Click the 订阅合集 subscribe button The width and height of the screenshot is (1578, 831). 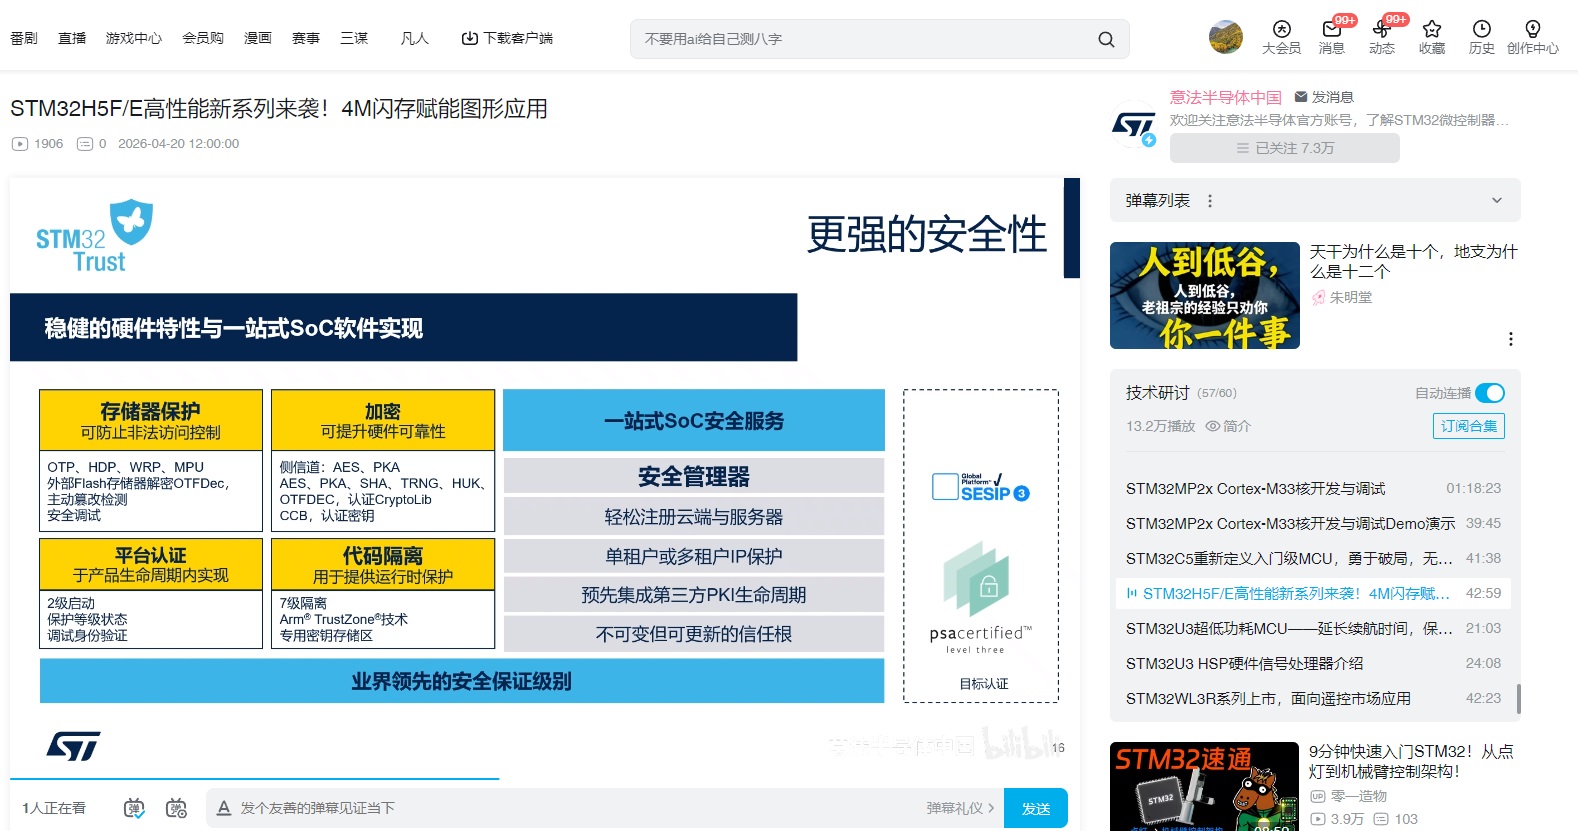(1468, 426)
